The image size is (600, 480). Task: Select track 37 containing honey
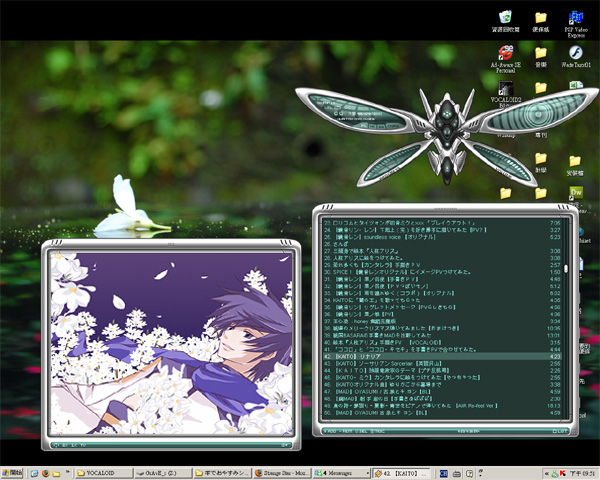[x=442, y=321]
